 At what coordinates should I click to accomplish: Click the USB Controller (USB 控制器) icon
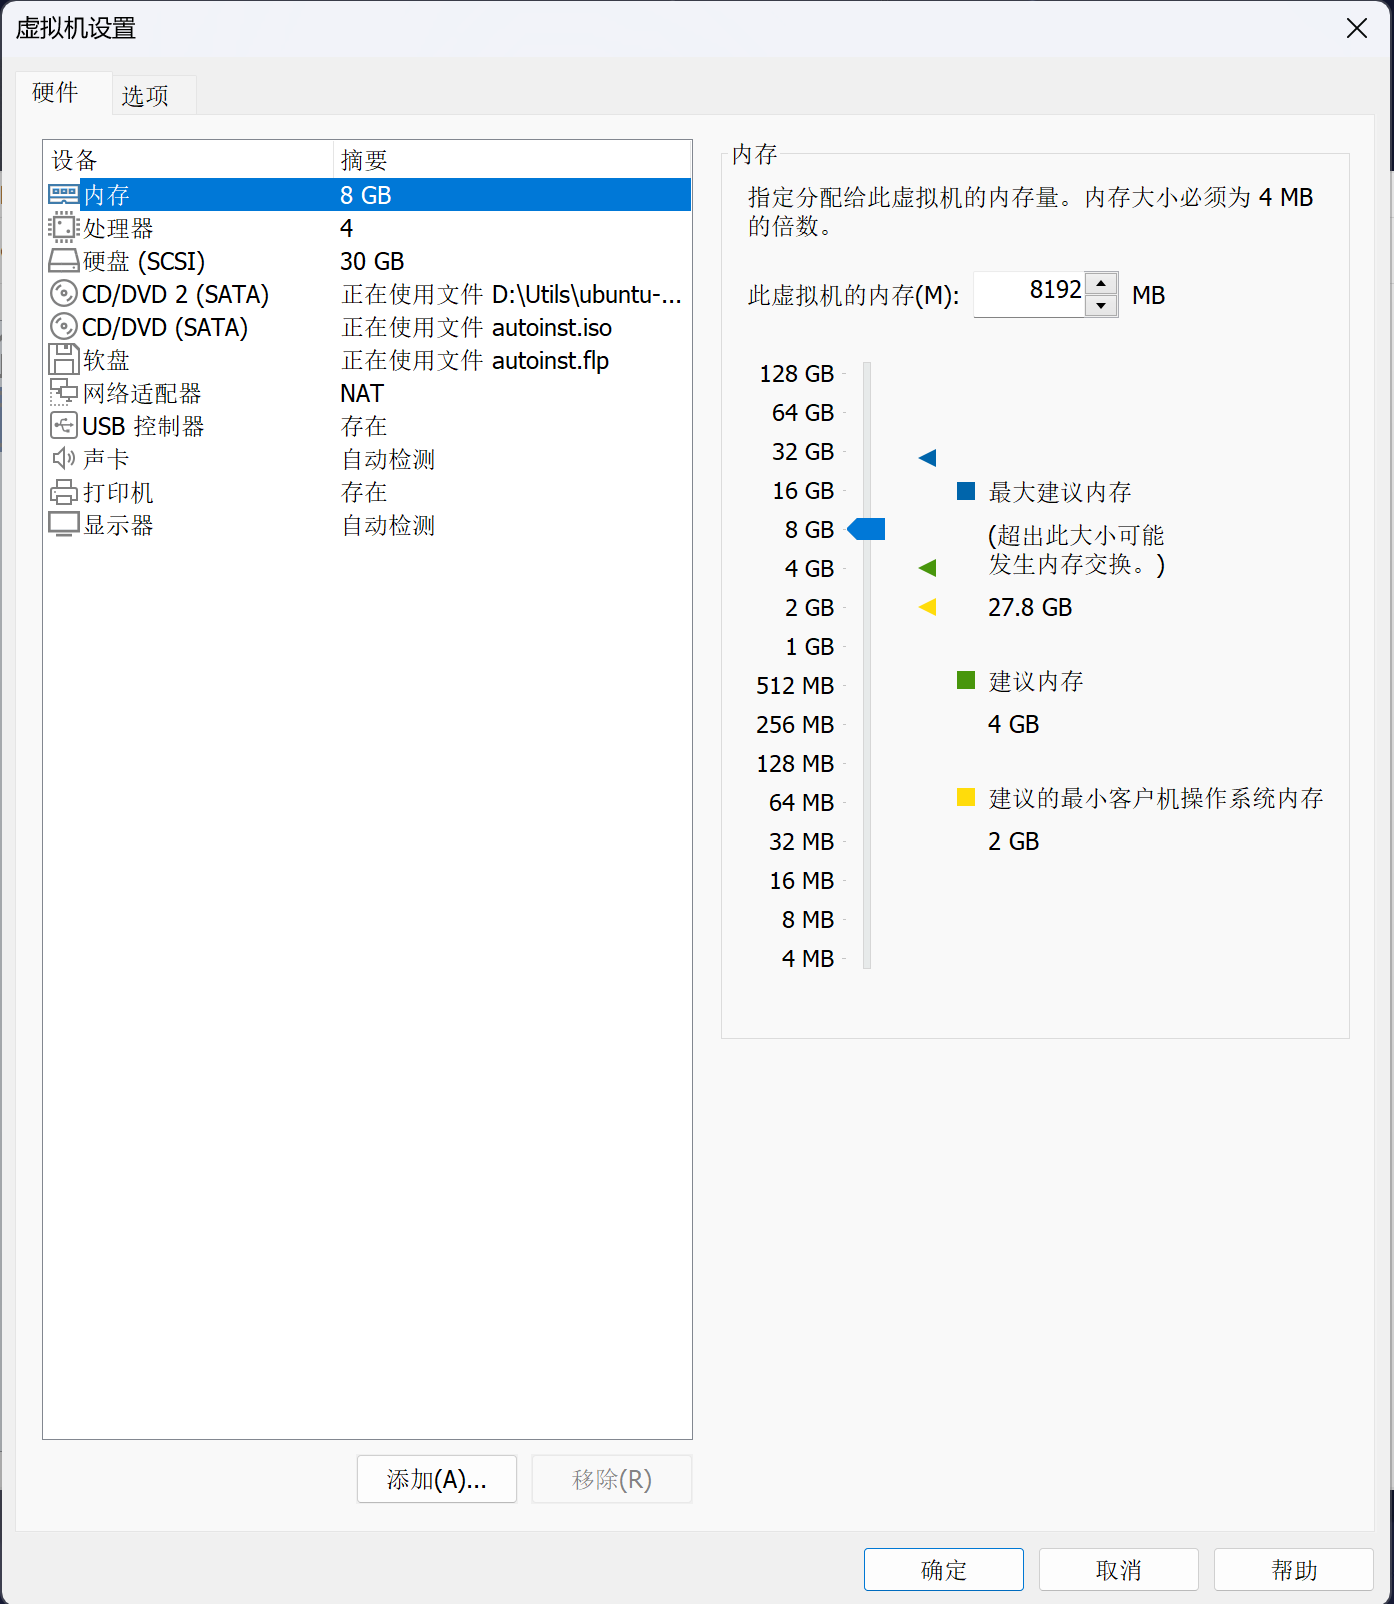64,425
